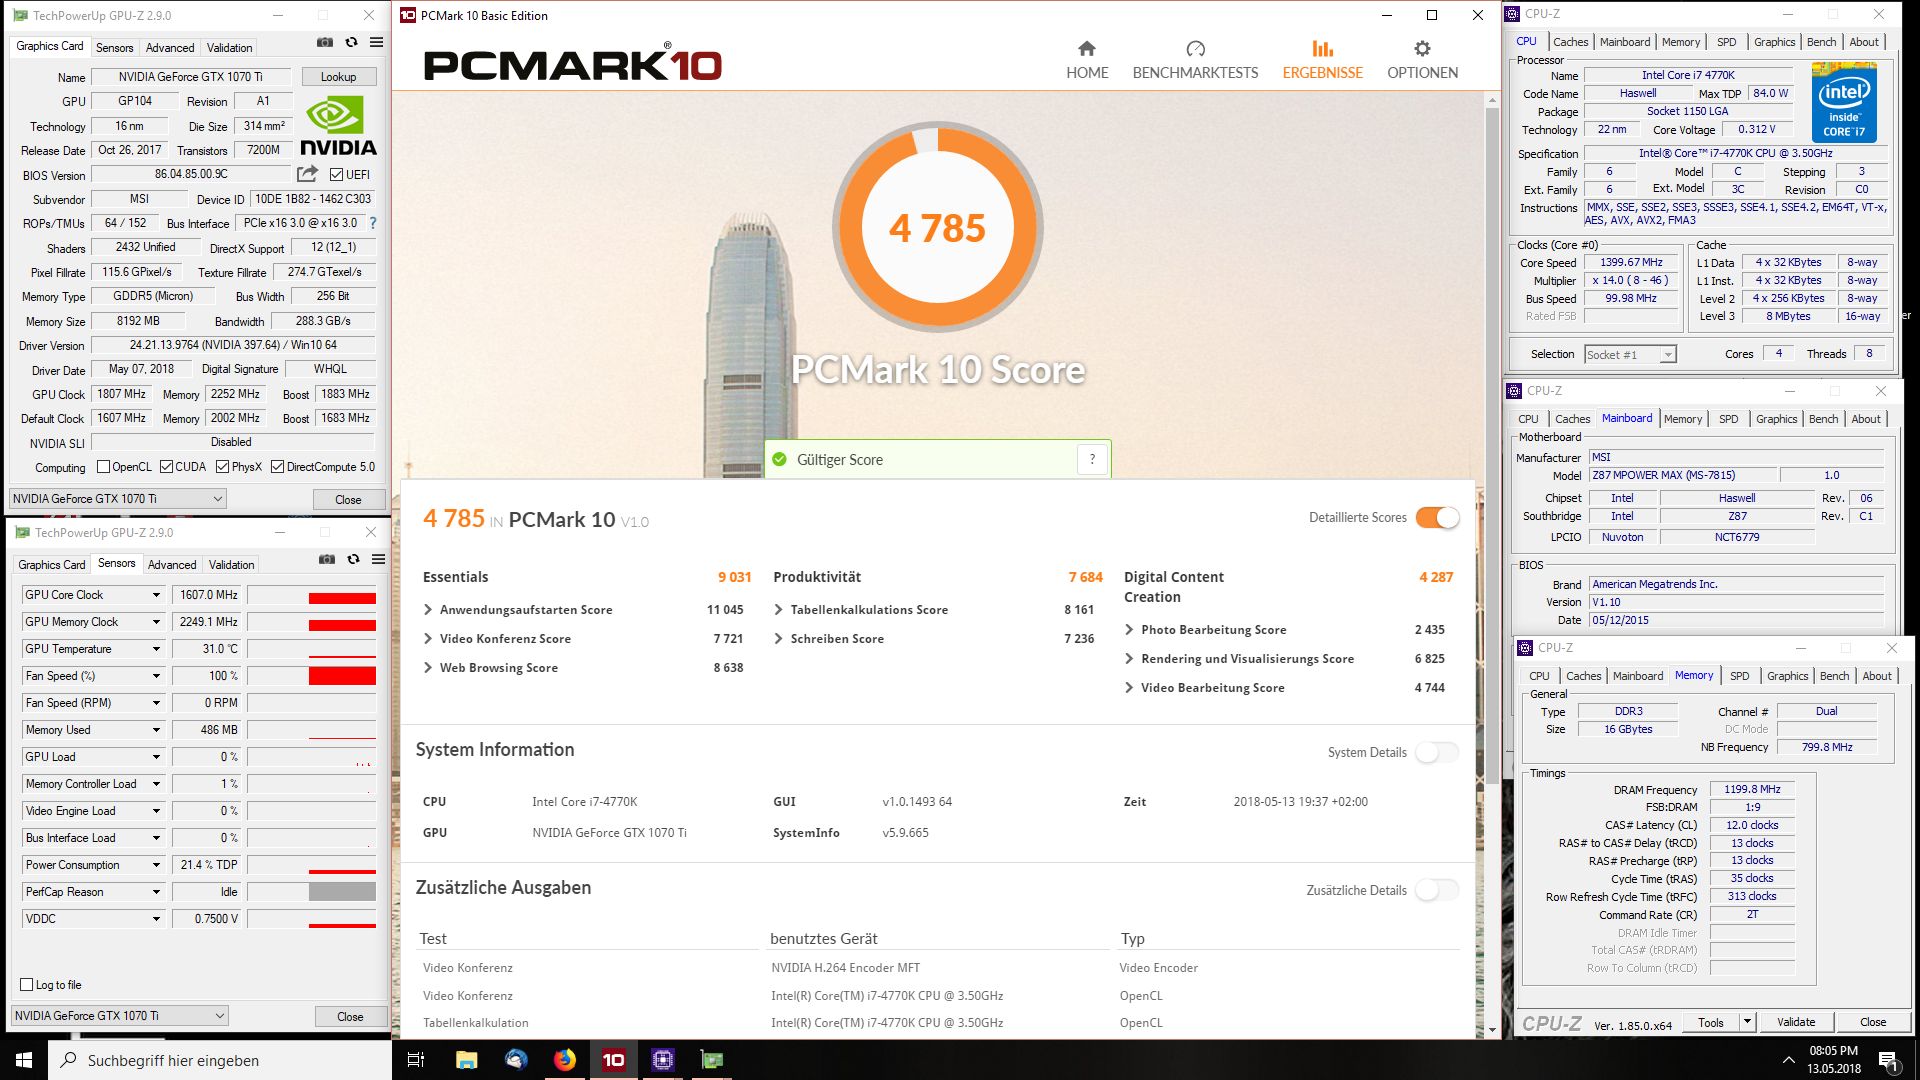This screenshot has width=1920, height=1080.
Task: Toggle DirectCompute 5.0 checkbox
Action: pyautogui.click(x=277, y=467)
